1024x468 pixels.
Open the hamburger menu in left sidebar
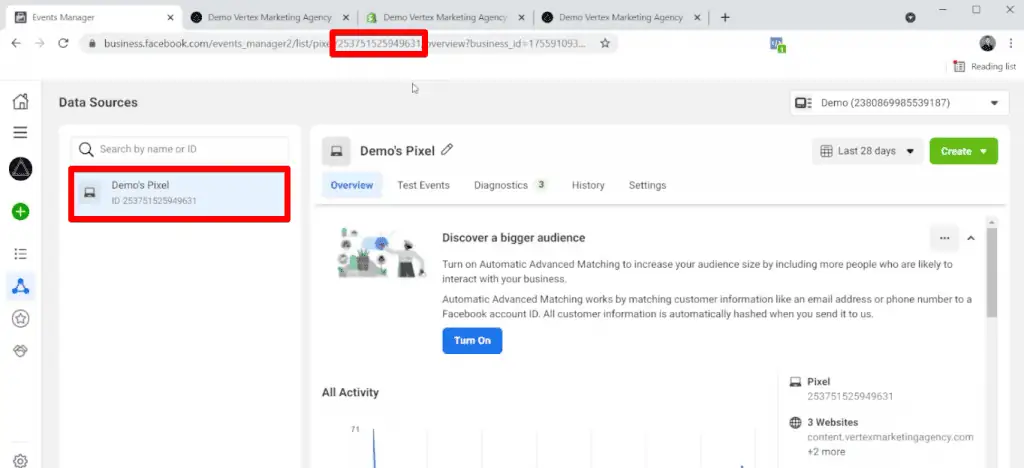coord(20,133)
